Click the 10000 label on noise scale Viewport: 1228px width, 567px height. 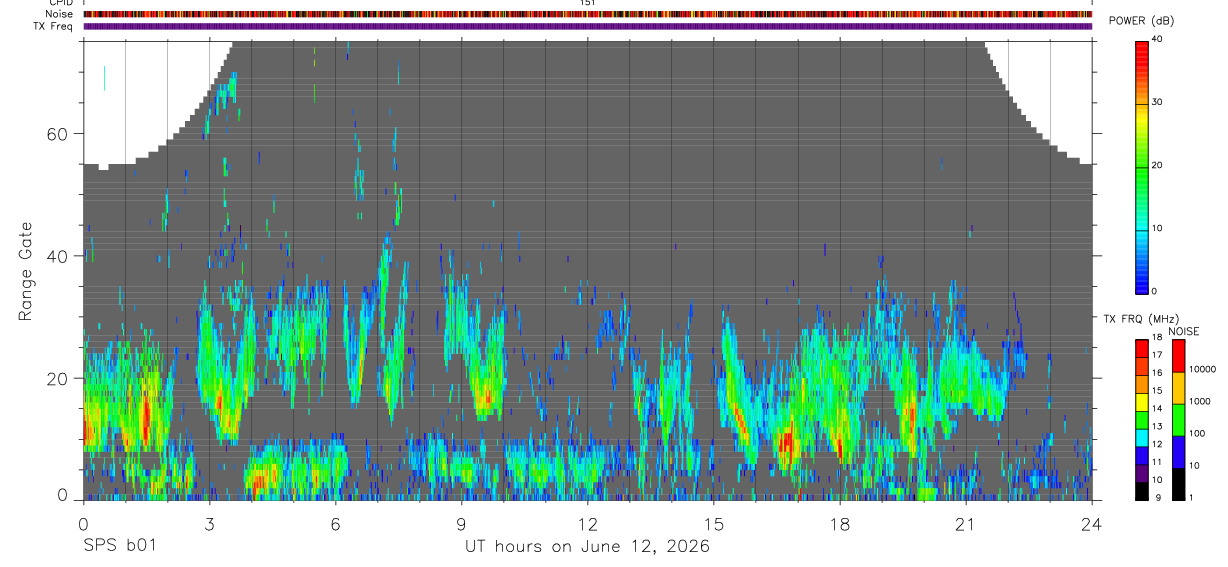(1203, 369)
